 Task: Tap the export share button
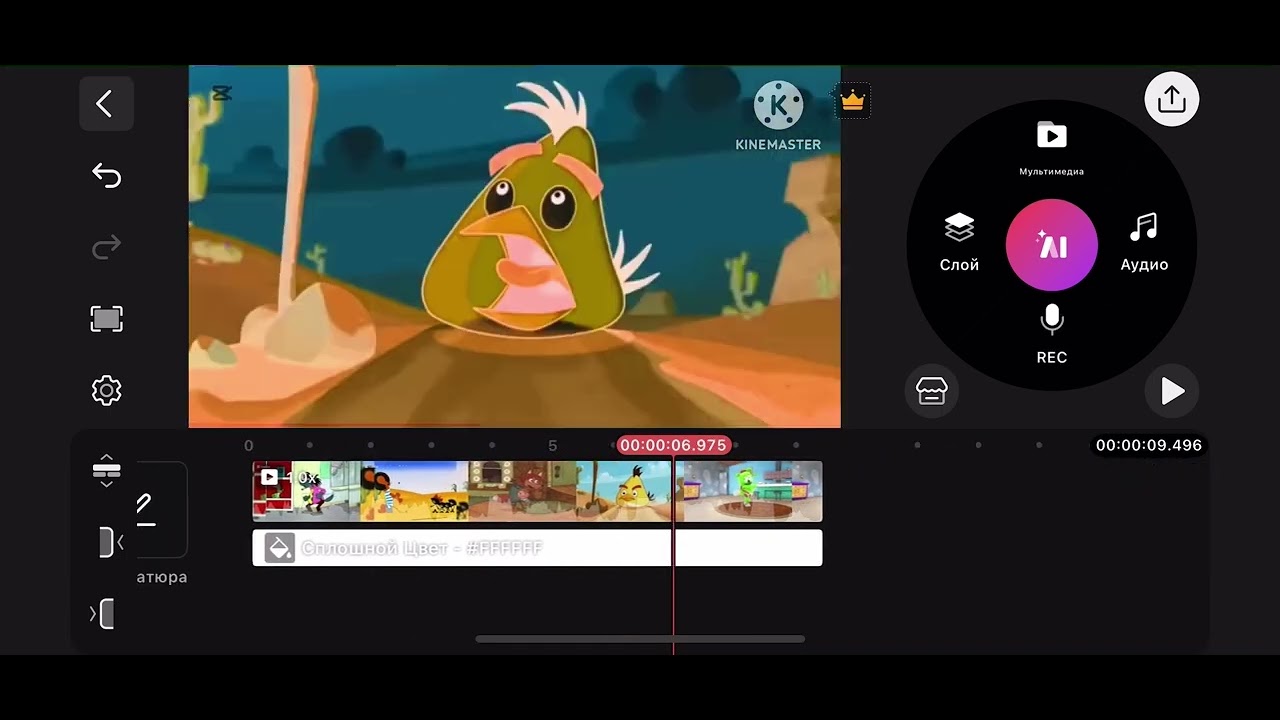[x=1171, y=99]
